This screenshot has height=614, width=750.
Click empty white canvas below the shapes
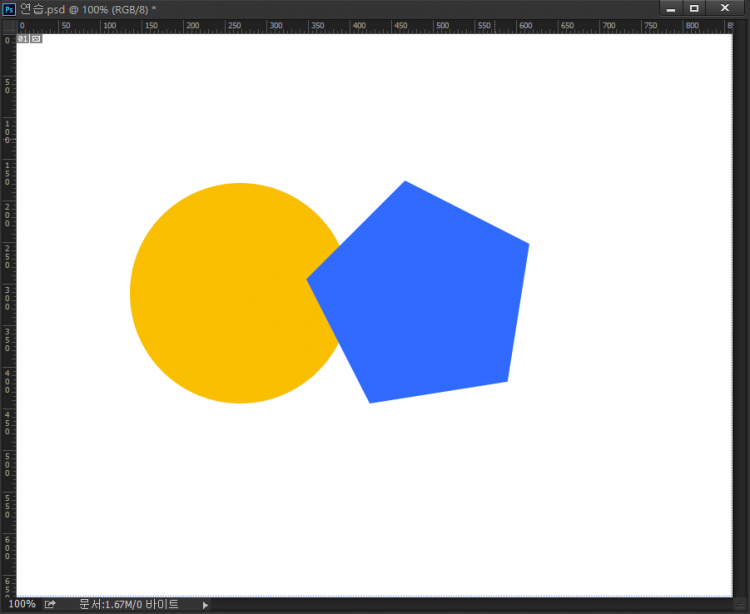pyautogui.click(x=370, y=500)
